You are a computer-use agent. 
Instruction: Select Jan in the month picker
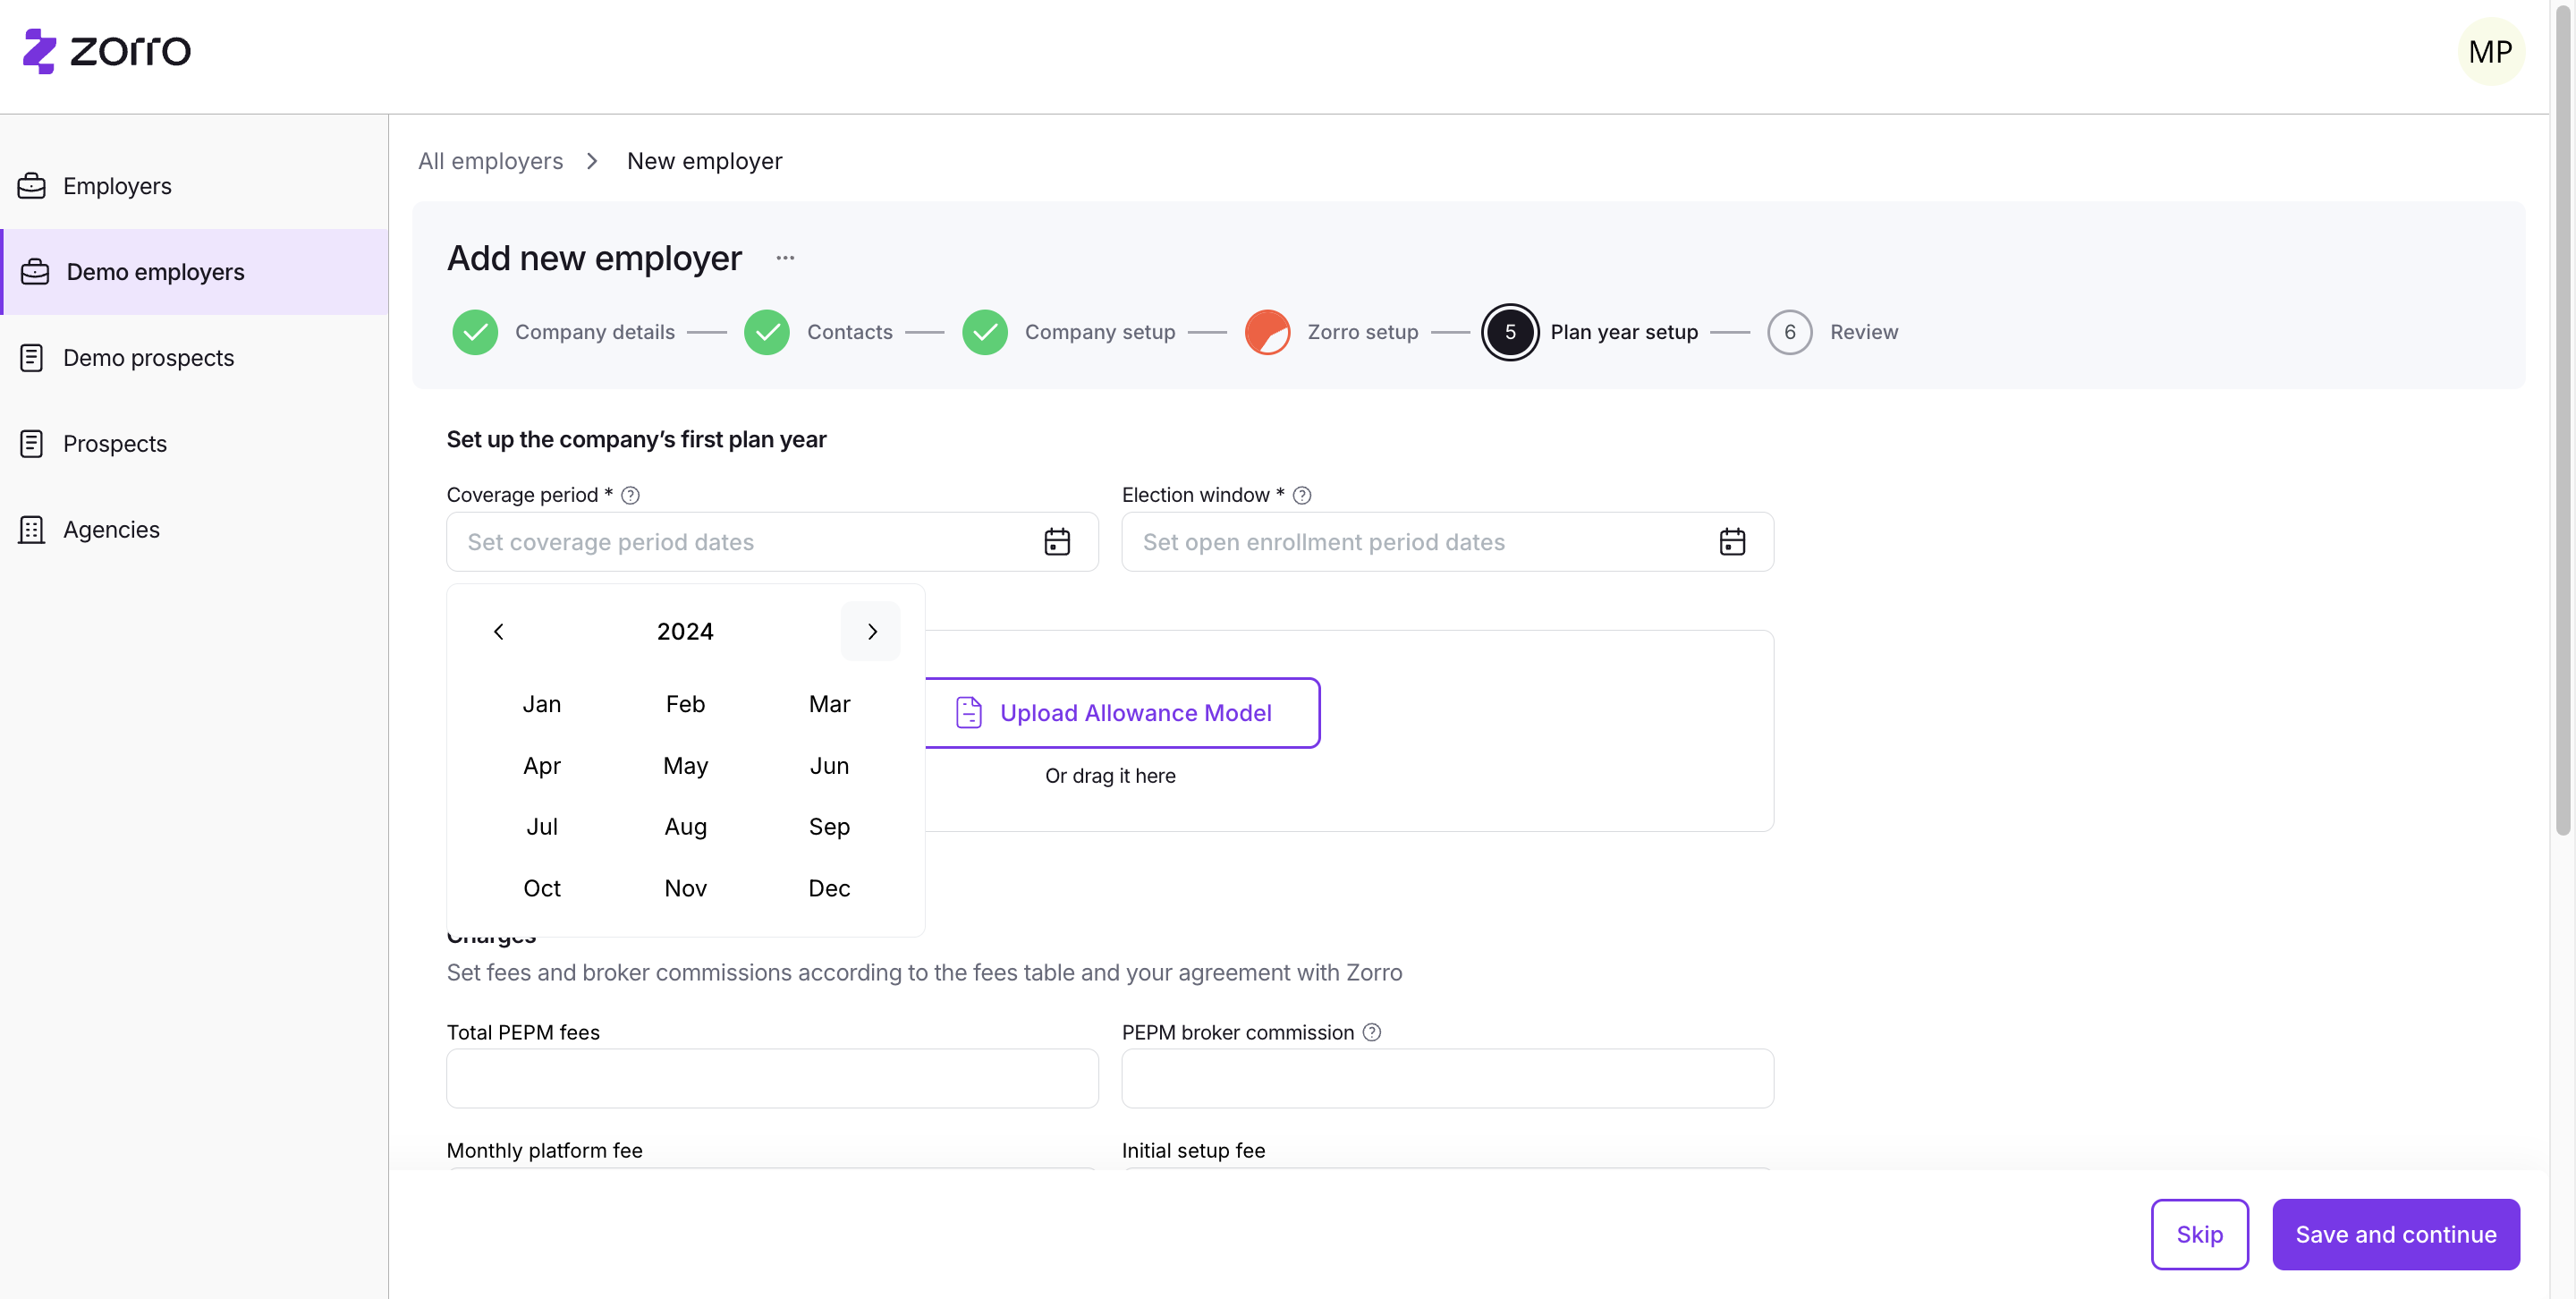(541, 704)
